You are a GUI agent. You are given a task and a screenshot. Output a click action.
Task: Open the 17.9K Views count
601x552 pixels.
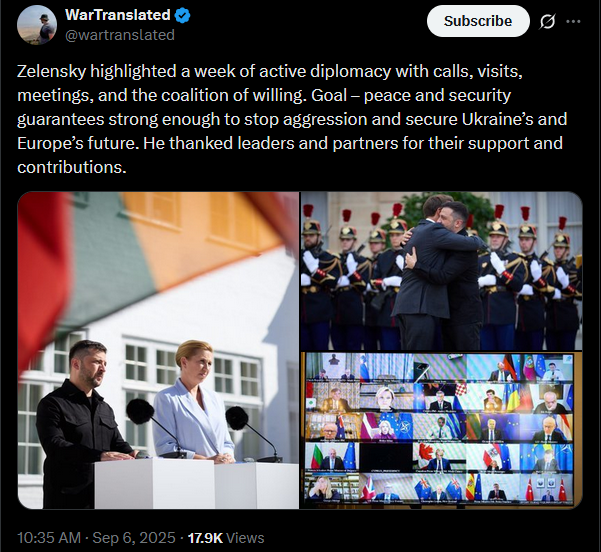click(x=226, y=538)
